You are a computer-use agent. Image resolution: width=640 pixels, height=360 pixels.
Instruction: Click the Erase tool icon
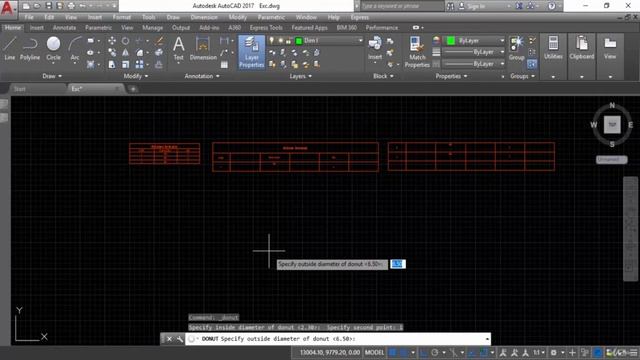pyautogui.click(x=159, y=41)
